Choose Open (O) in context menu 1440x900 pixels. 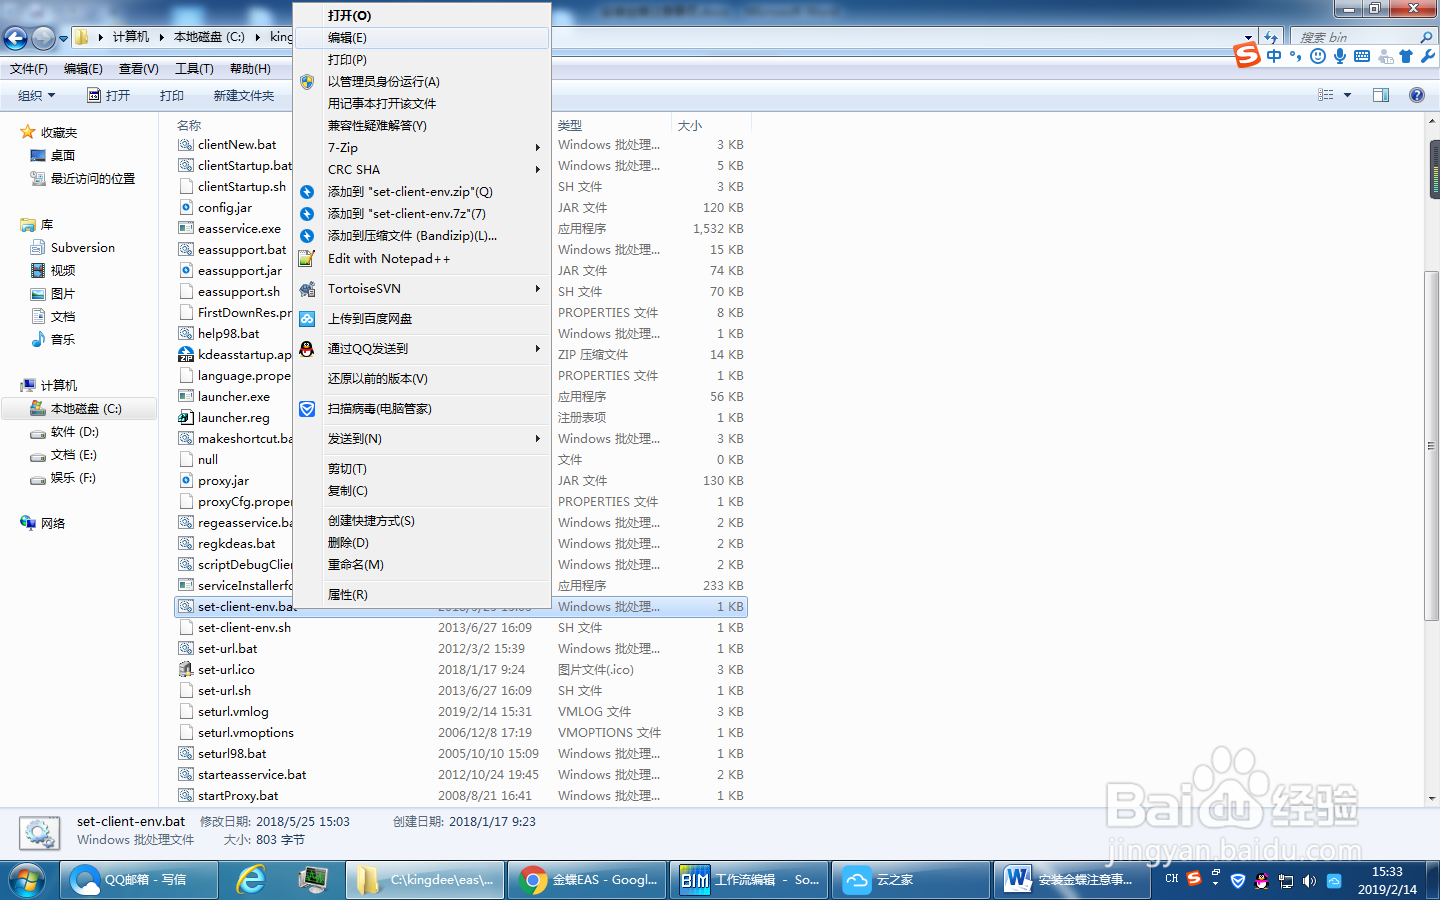422,16
